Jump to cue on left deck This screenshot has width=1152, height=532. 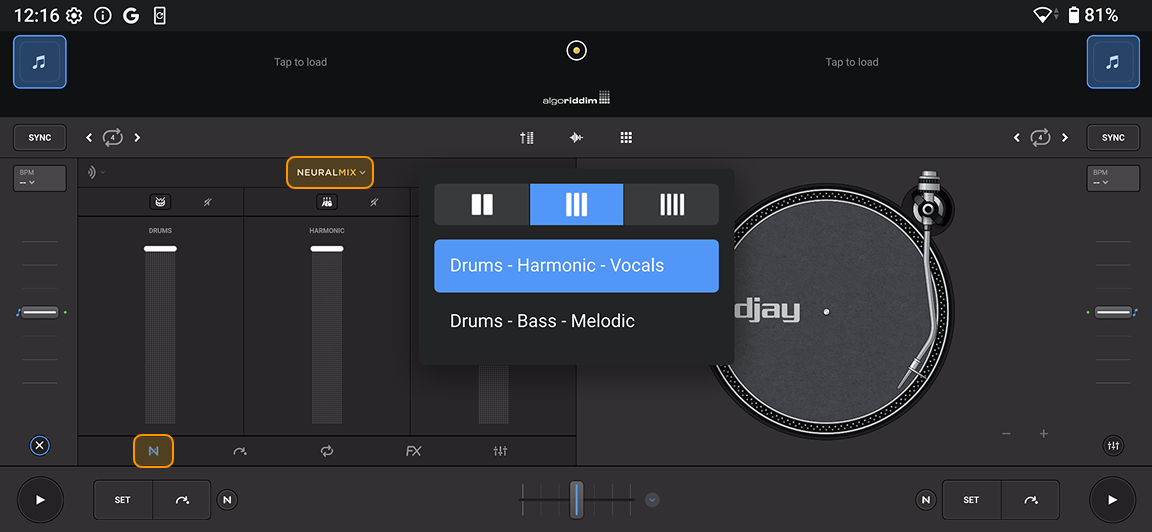tap(181, 500)
